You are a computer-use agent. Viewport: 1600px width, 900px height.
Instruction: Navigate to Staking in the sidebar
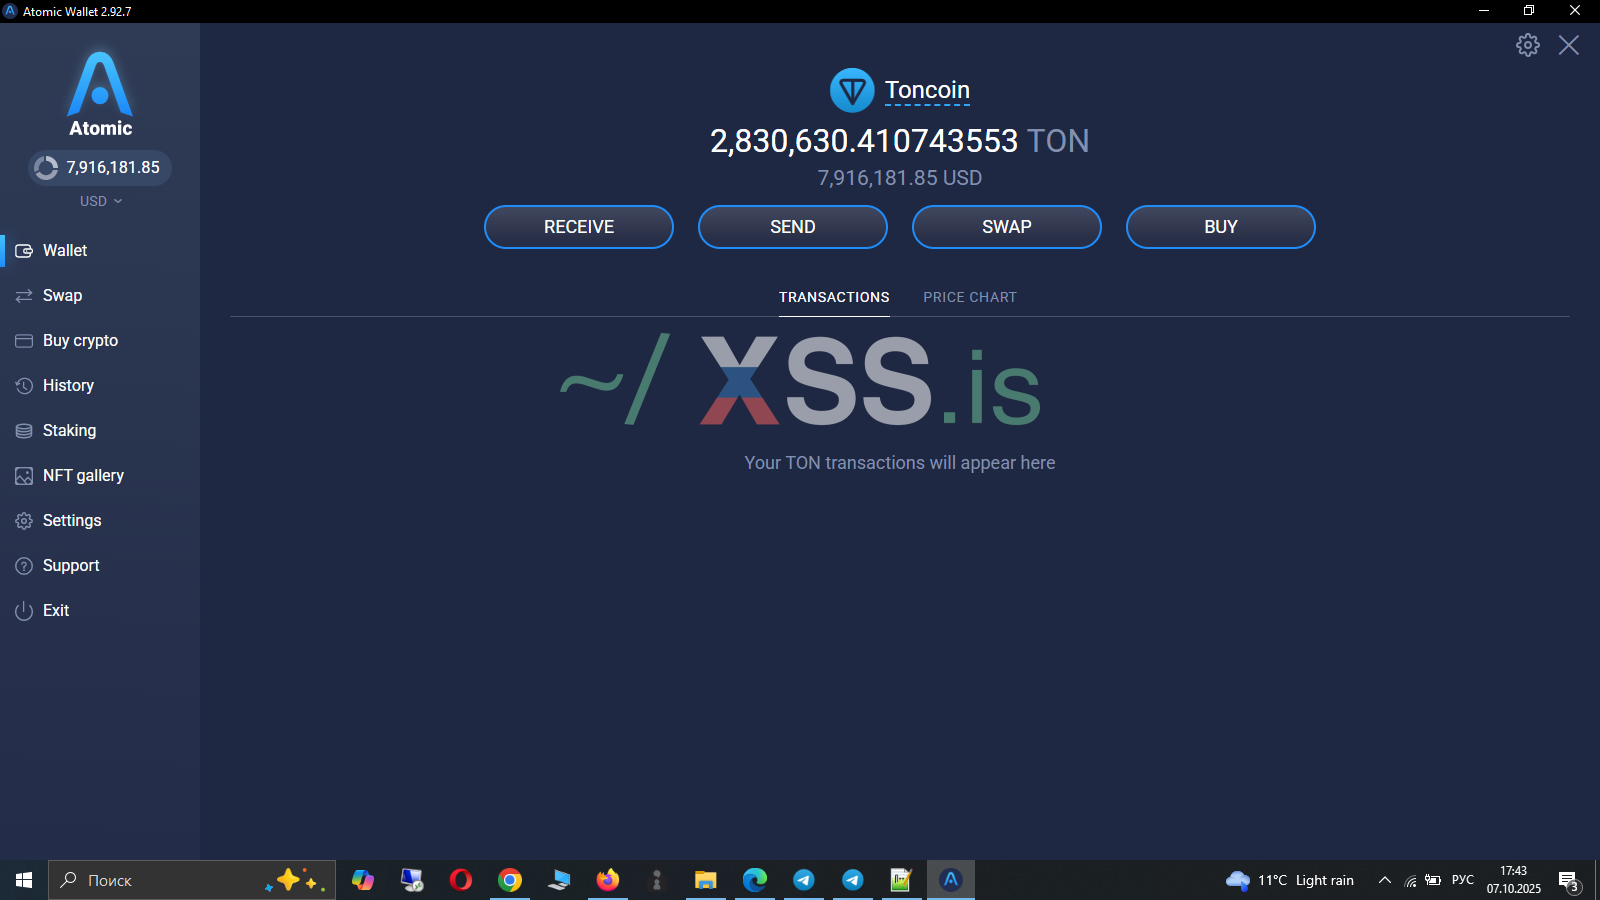(x=69, y=431)
